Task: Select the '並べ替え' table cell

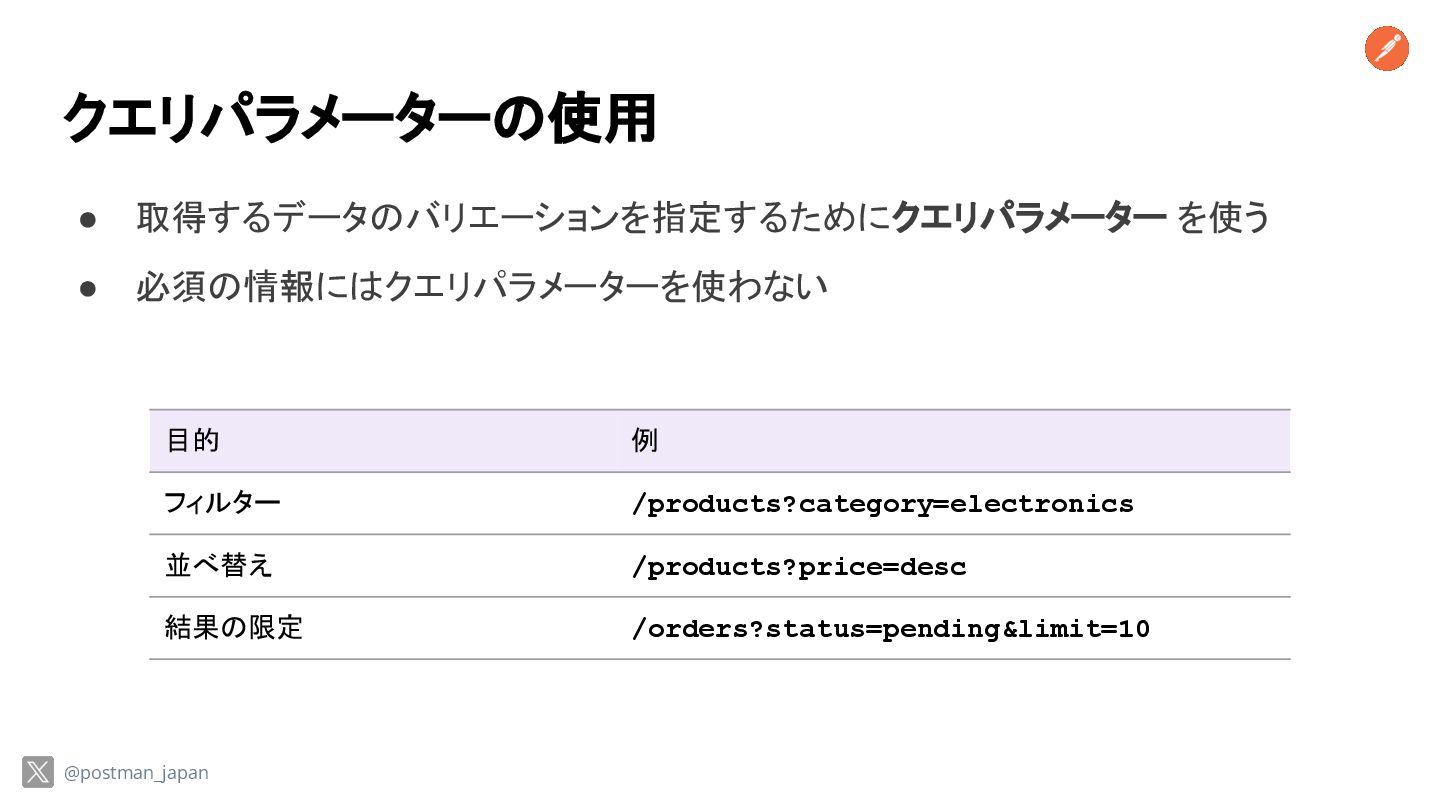Action: click(x=218, y=566)
